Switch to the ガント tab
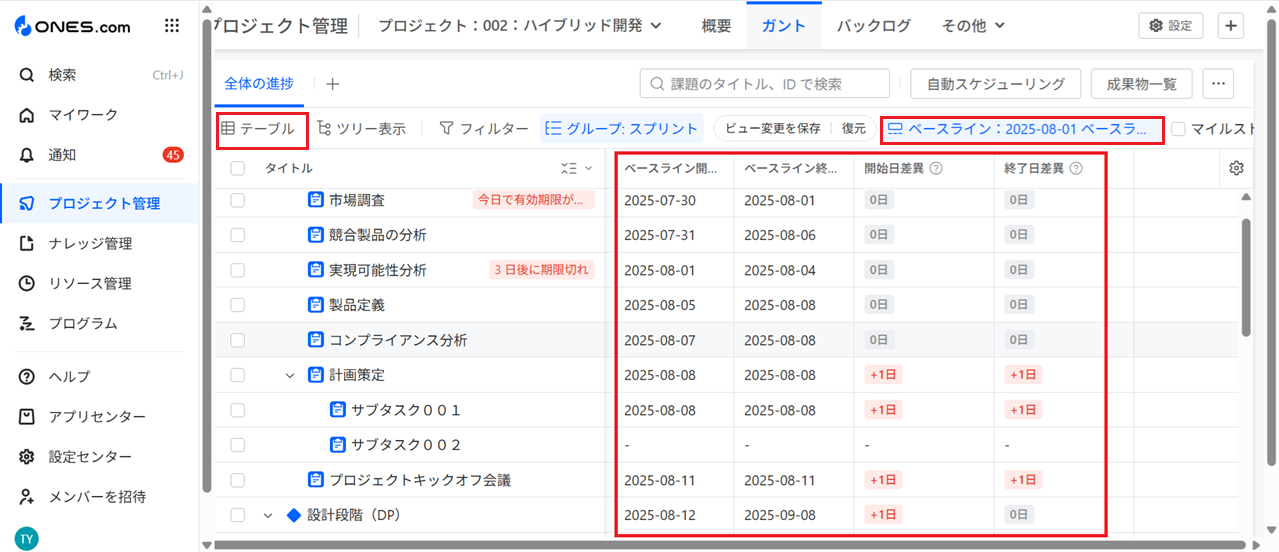The height and width of the screenshot is (552, 1279). click(x=784, y=26)
